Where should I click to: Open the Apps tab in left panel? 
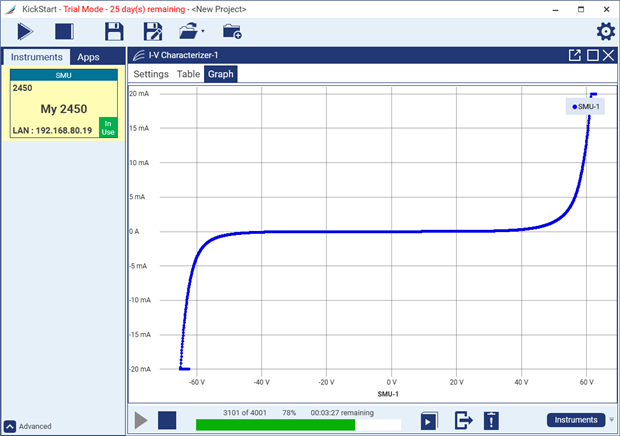click(x=89, y=57)
